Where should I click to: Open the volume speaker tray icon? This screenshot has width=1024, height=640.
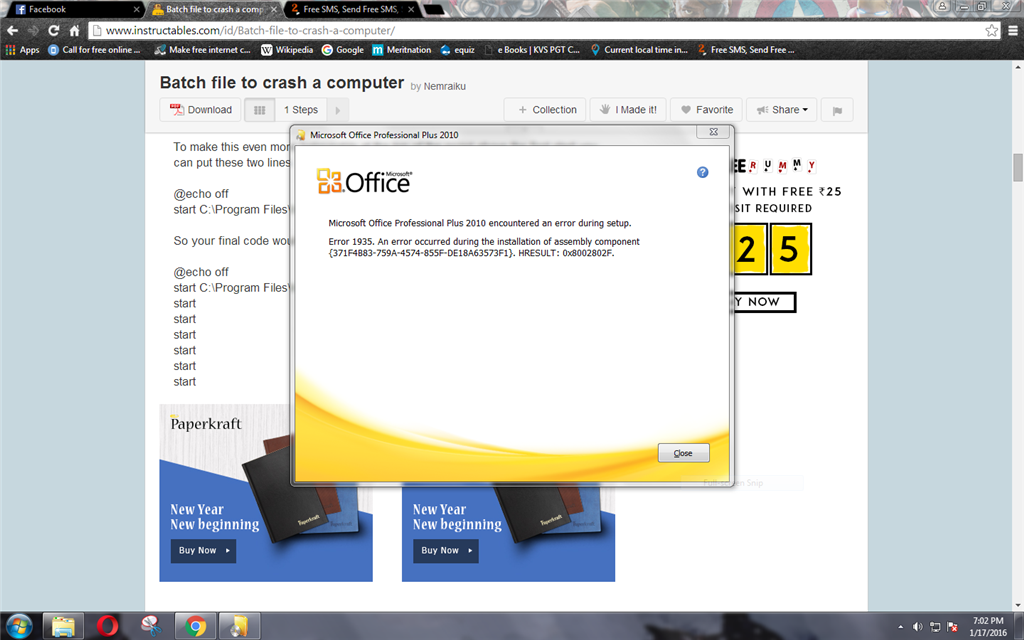tap(918, 627)
